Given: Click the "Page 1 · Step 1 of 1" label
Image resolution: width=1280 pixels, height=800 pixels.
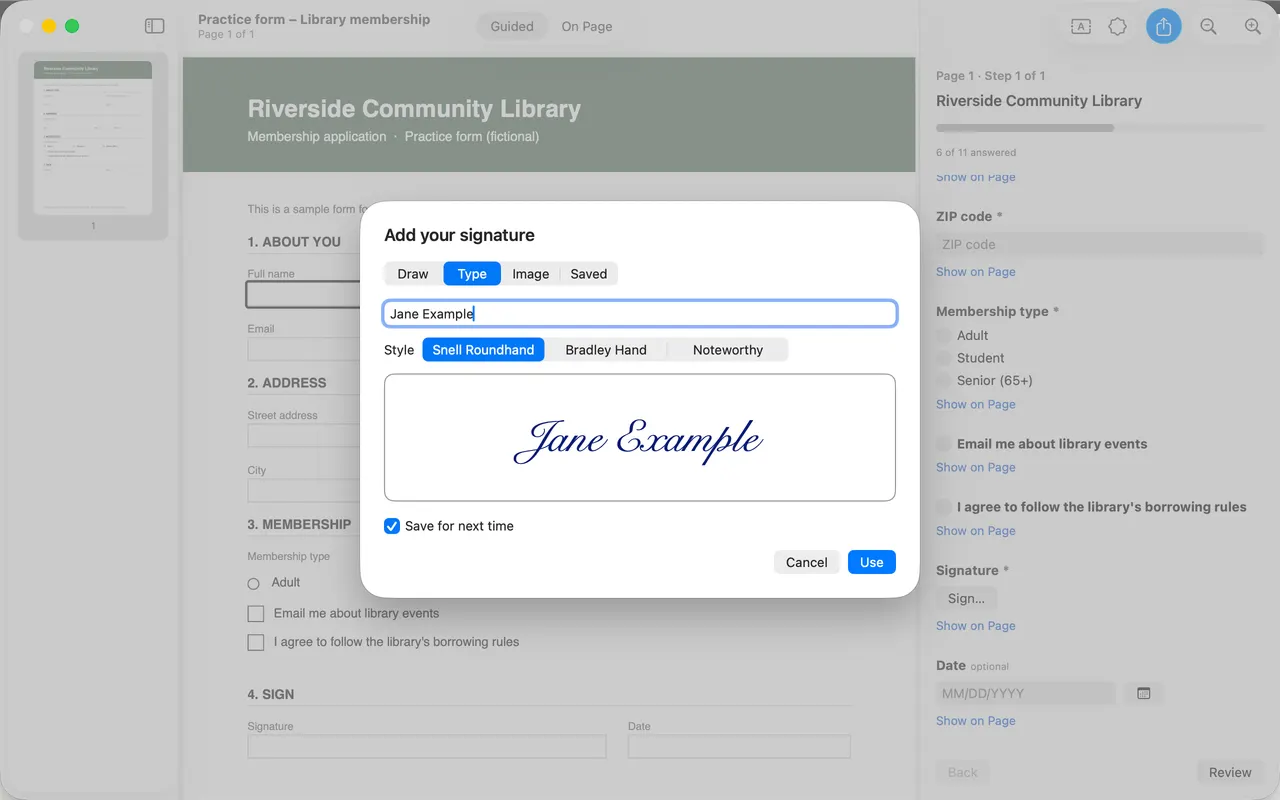Looking at the screenshot, I should pyautogui.click(x=991, y=76).
